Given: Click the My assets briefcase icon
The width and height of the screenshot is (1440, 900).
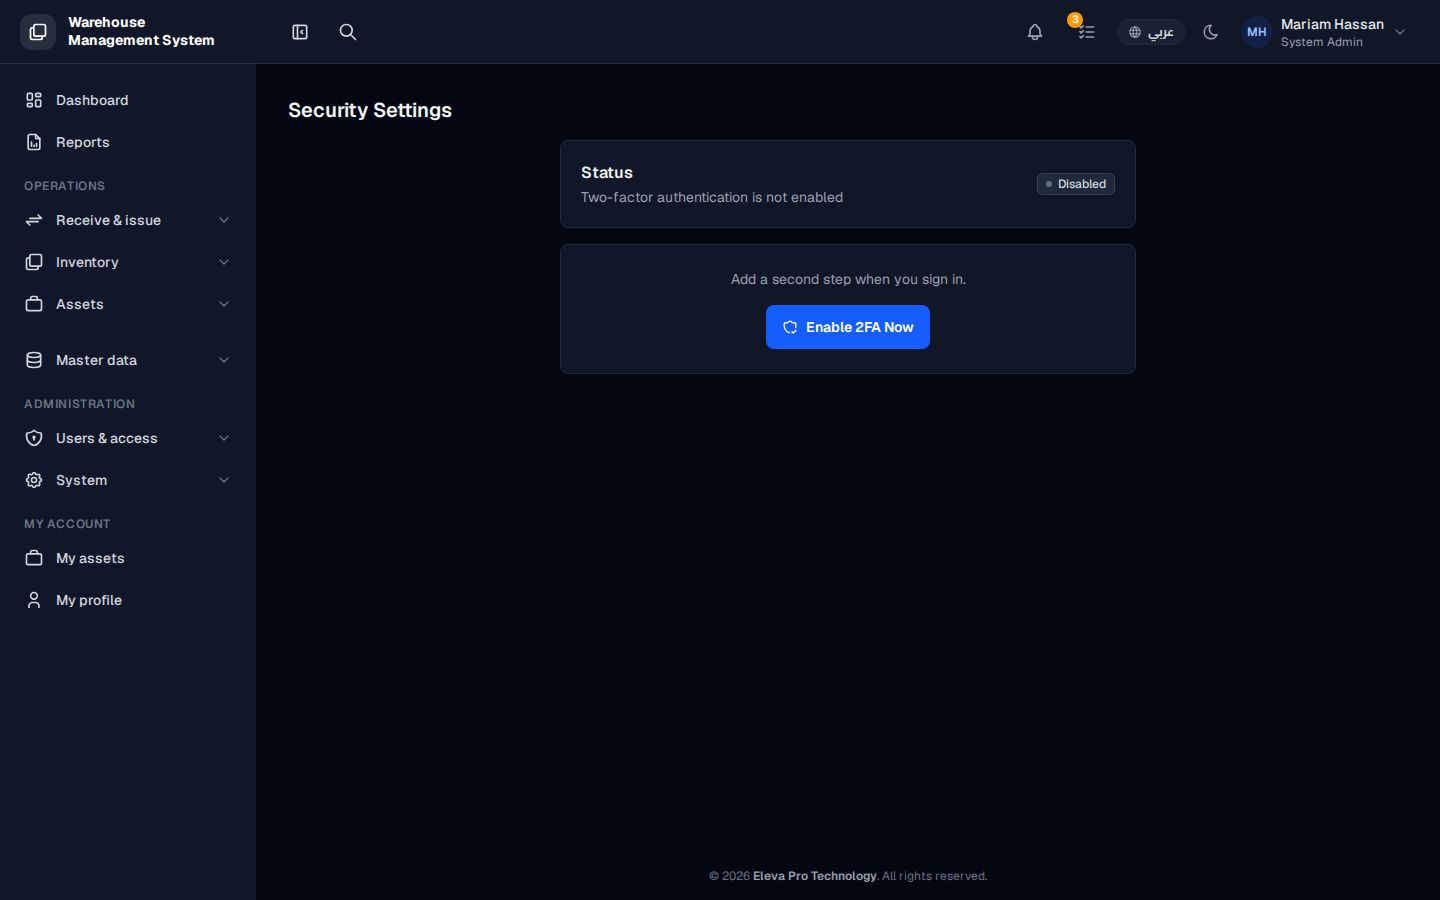Looking at the screenshot, I should click(x=34, y=558).
